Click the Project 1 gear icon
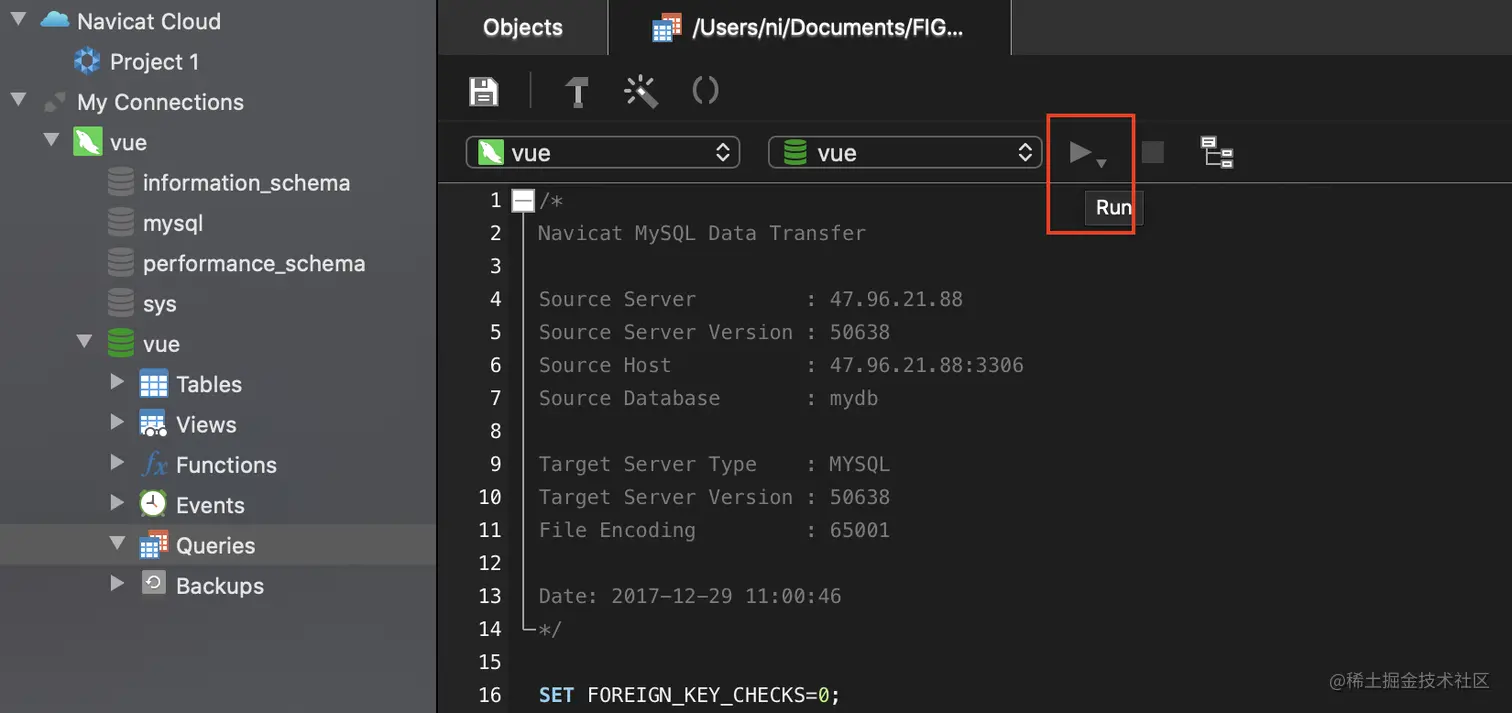Screen dimensions: 1512x713 88,61
